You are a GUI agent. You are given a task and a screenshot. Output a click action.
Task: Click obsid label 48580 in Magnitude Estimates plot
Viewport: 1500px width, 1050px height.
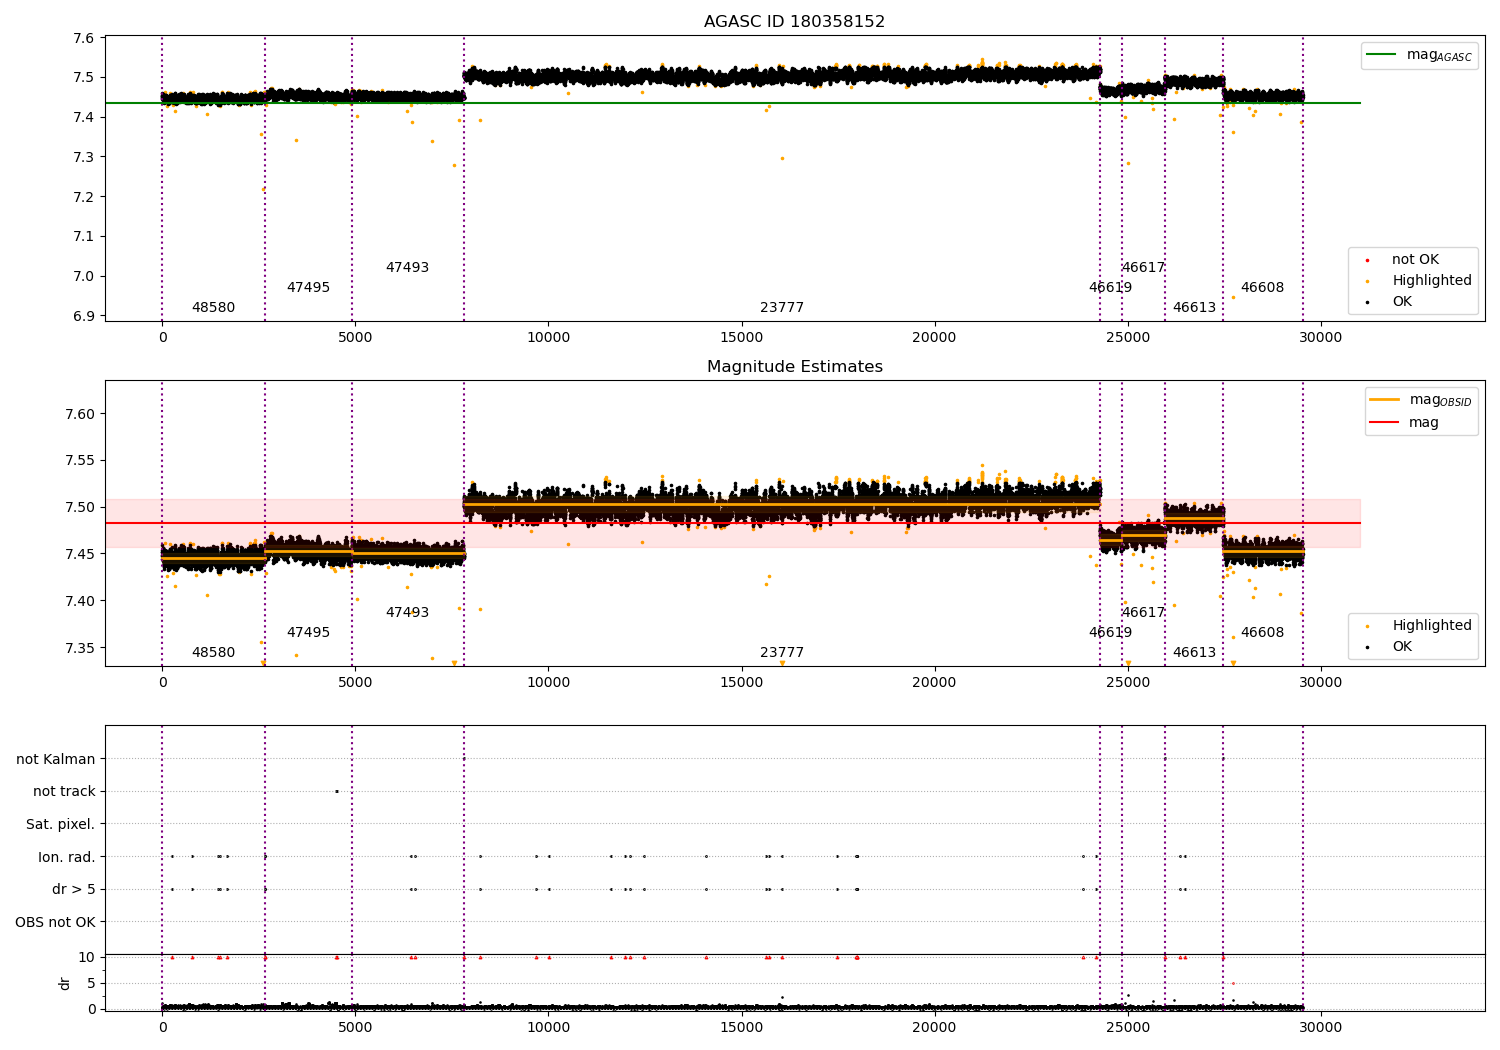tap(213, 653)
